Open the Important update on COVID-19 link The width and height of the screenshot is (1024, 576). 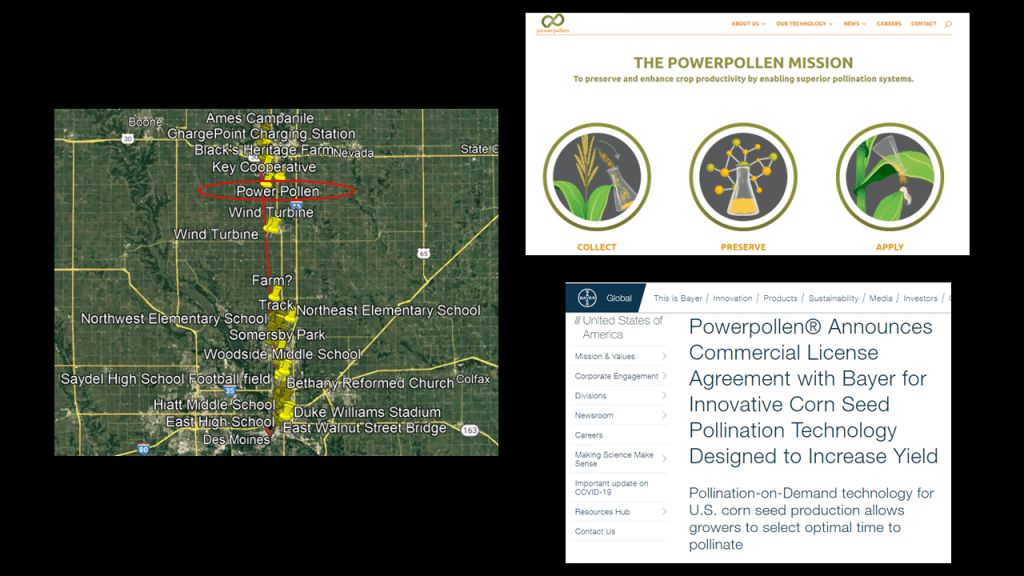(x=611, y=488)
